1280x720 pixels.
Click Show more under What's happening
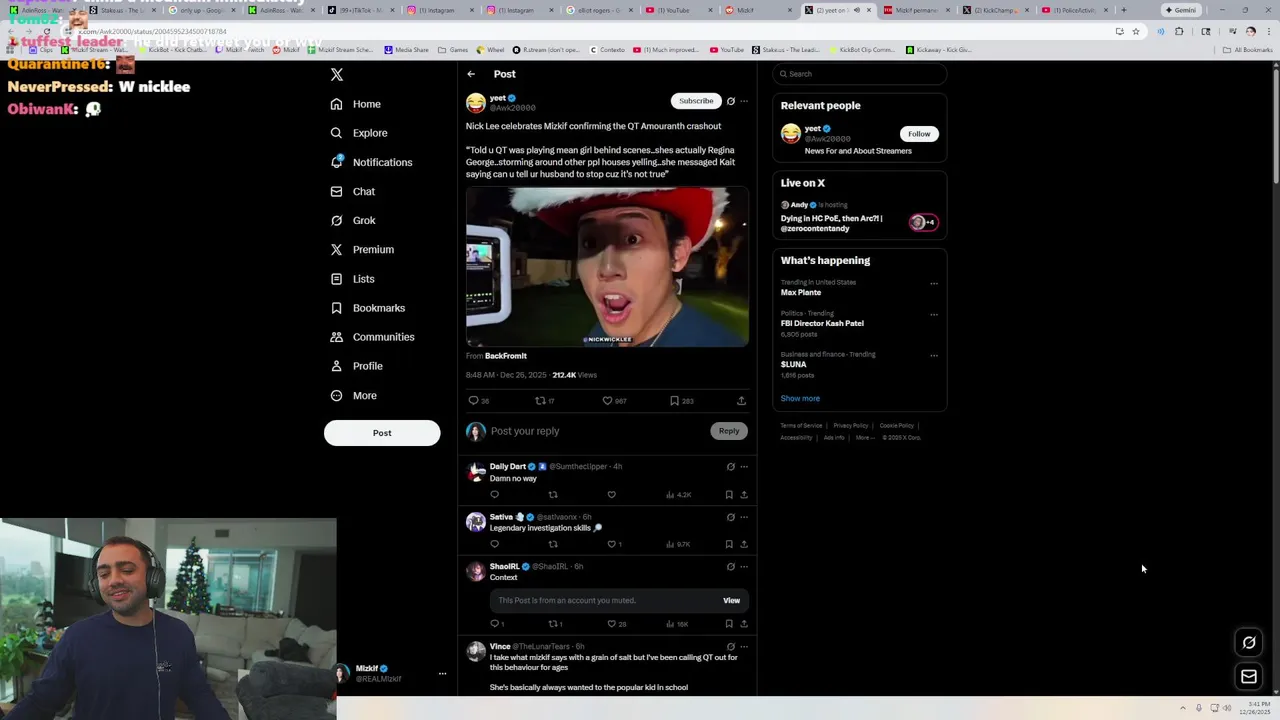click(x=800, y=398)
